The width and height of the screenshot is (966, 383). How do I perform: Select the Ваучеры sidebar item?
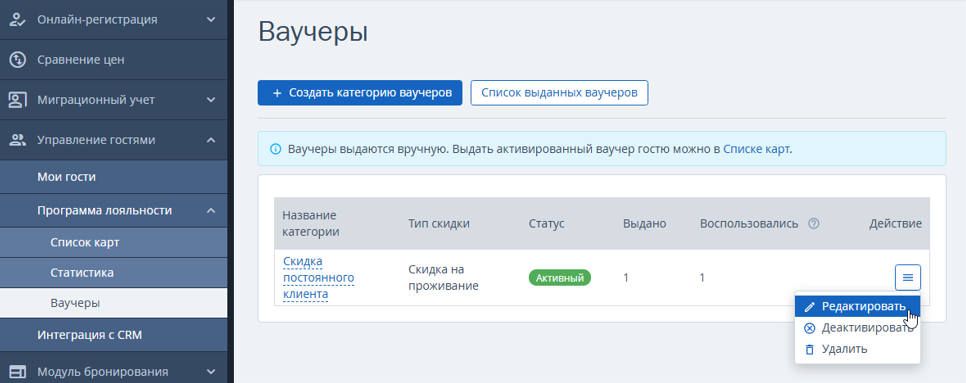[113, 303]
